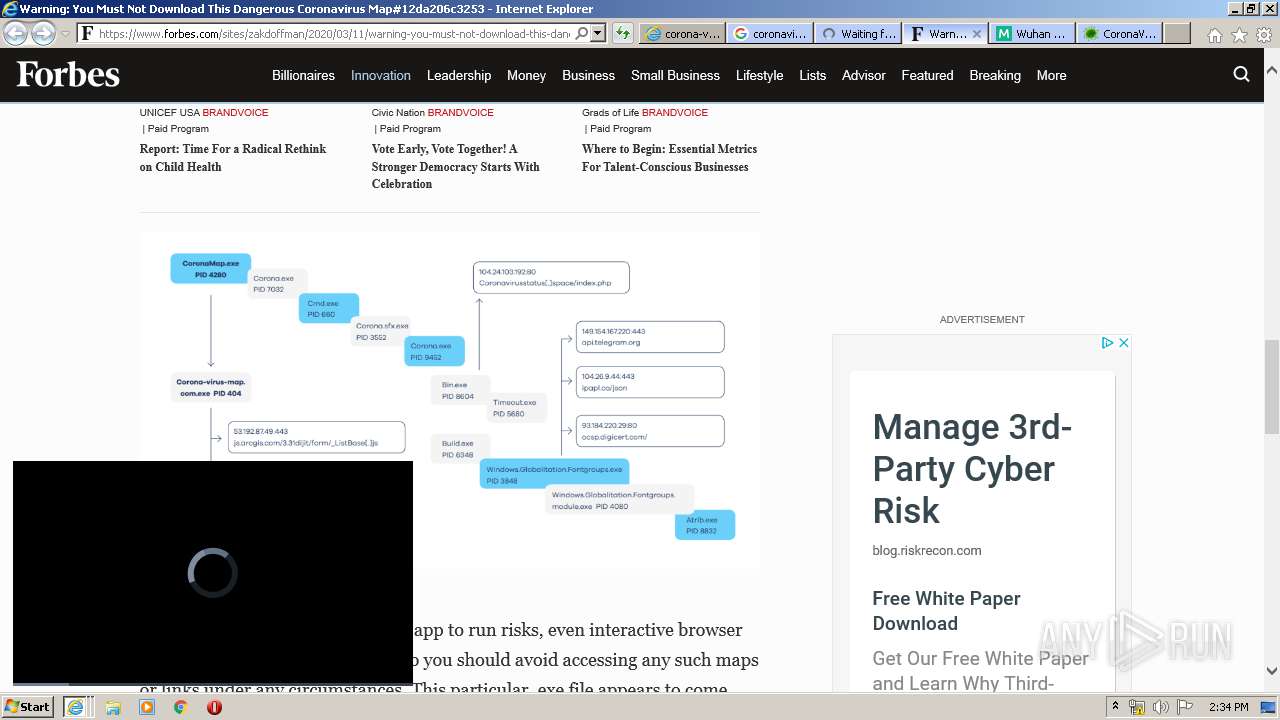This screenshot has height=720, width=1280.
Task: Open the Innovation menu
Action: click(x=381, y=75)
